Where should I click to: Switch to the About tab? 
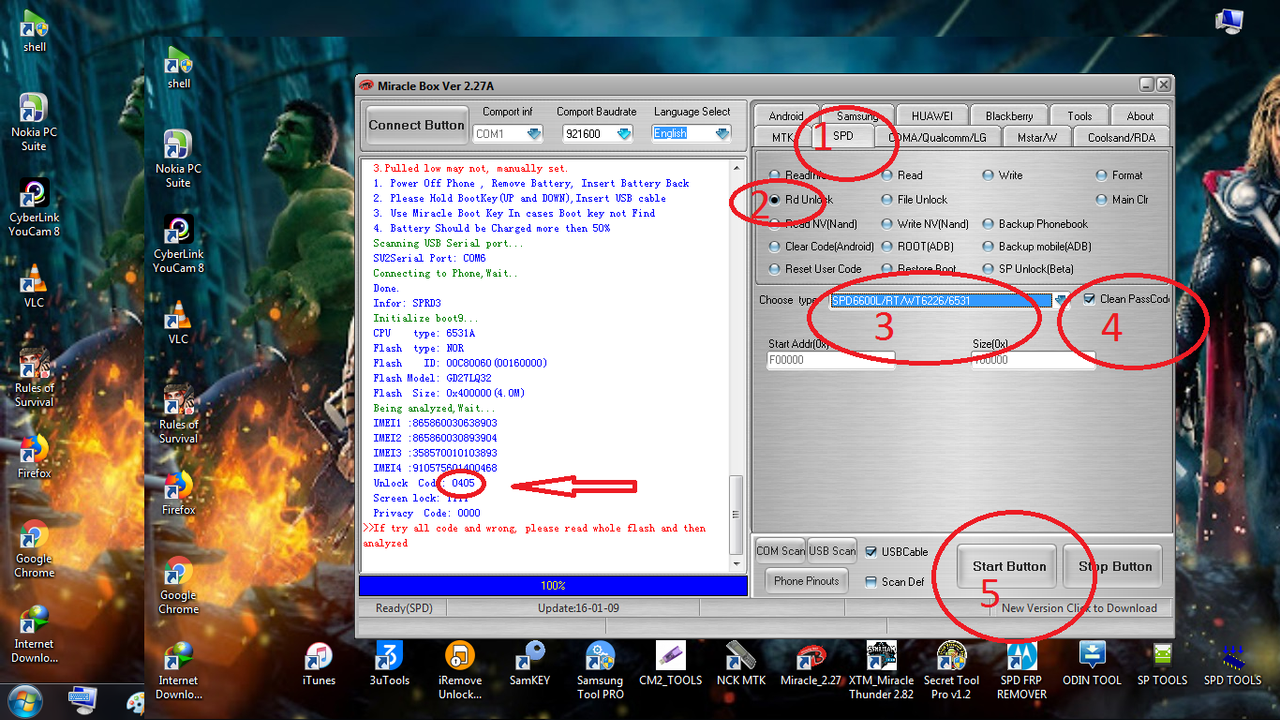click(x=1140, y=115)
